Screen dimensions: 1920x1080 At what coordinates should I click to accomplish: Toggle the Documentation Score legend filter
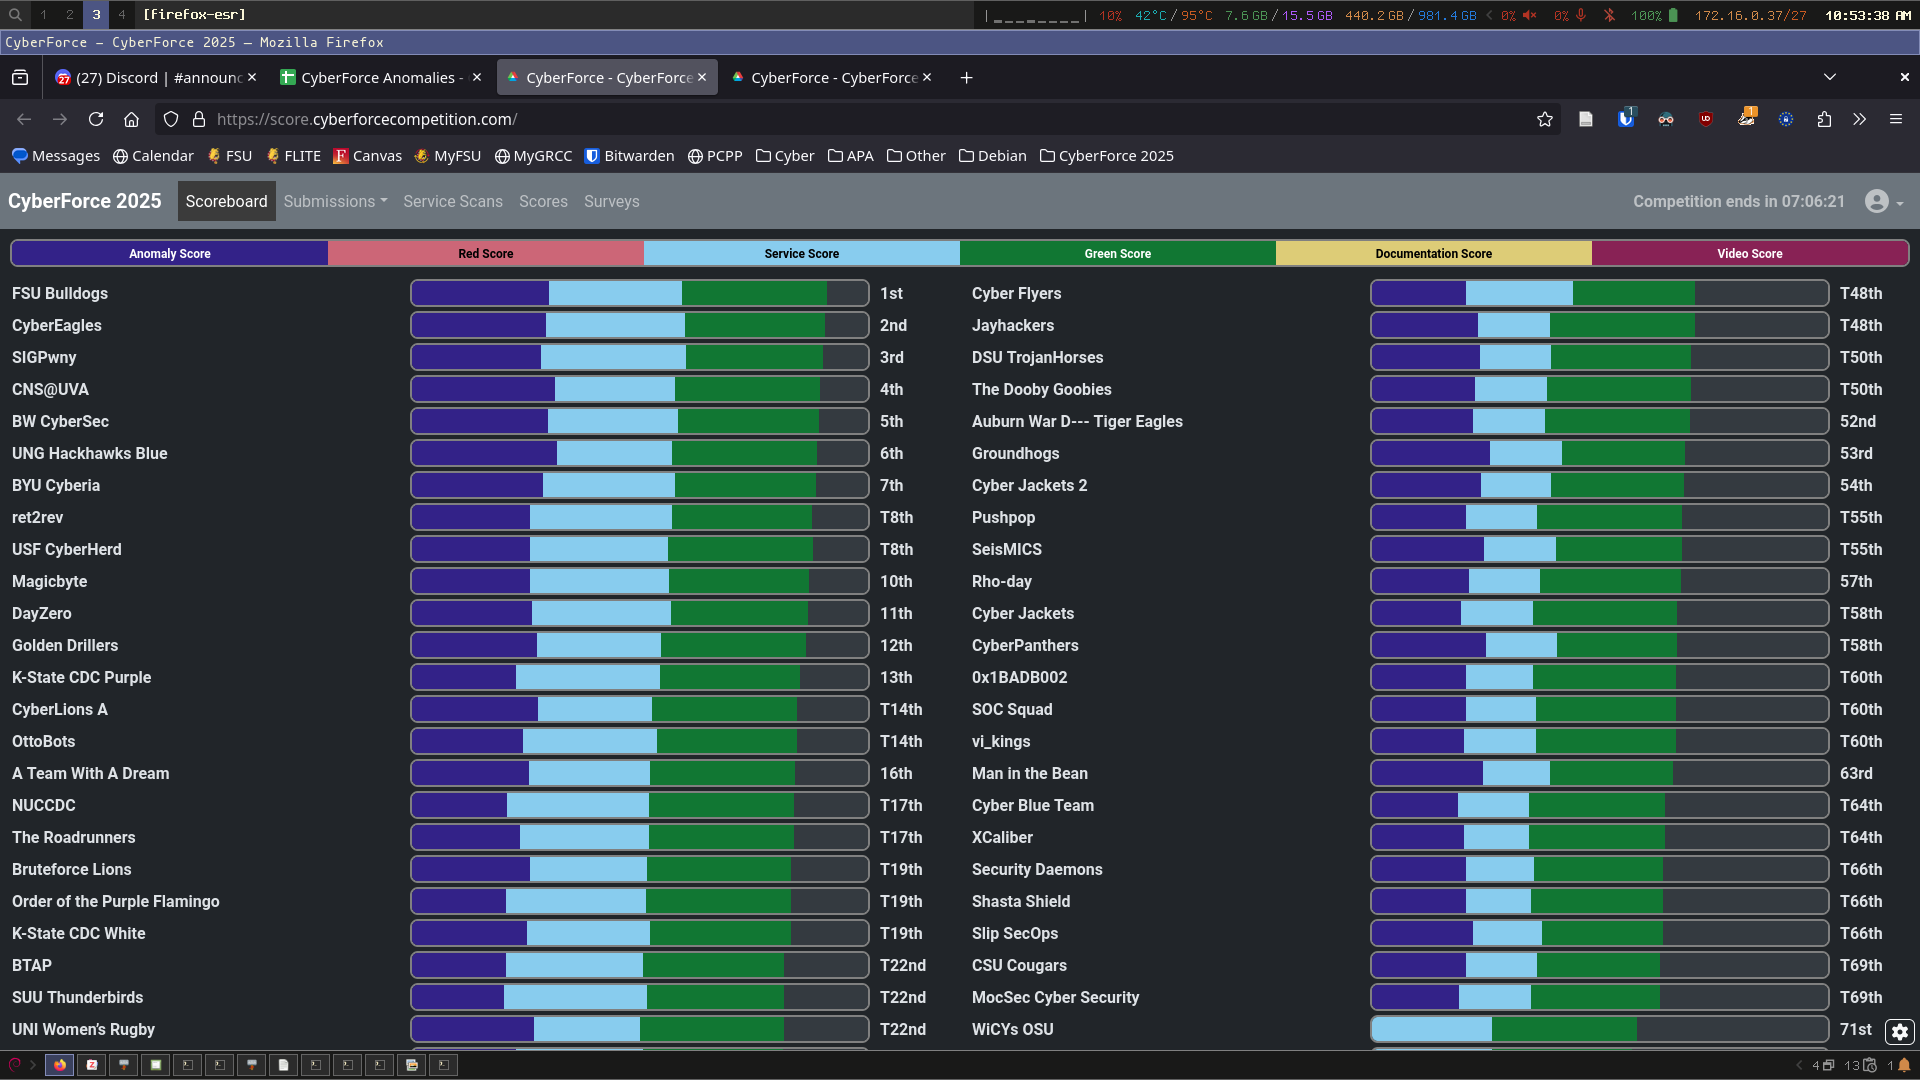(1433, 254)
